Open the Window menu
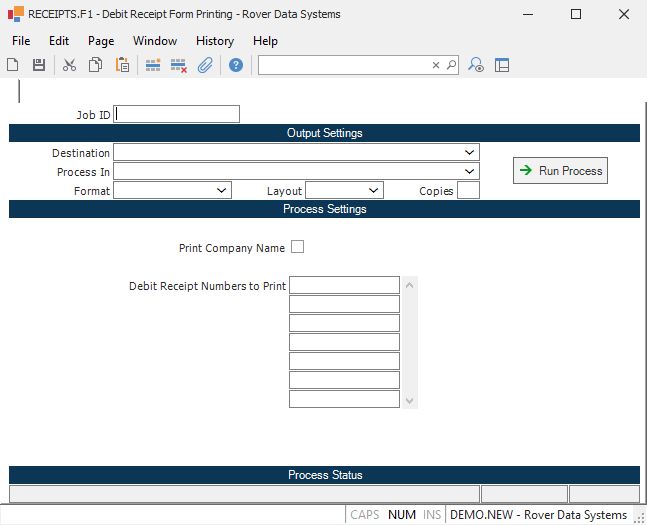 (x=155, y=41)
